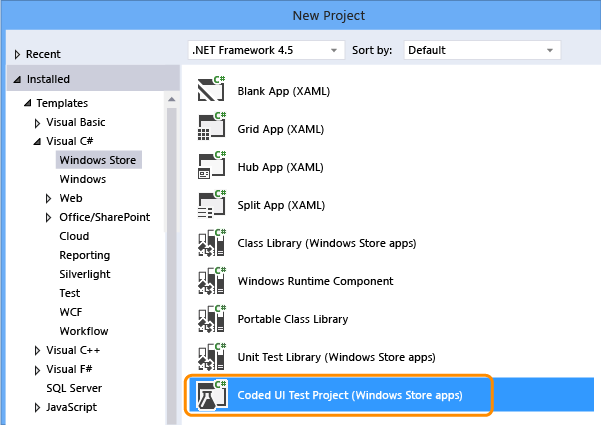Select the Windows tree item
The width and height of the screenshot is (601, 425).
(83, 179)
